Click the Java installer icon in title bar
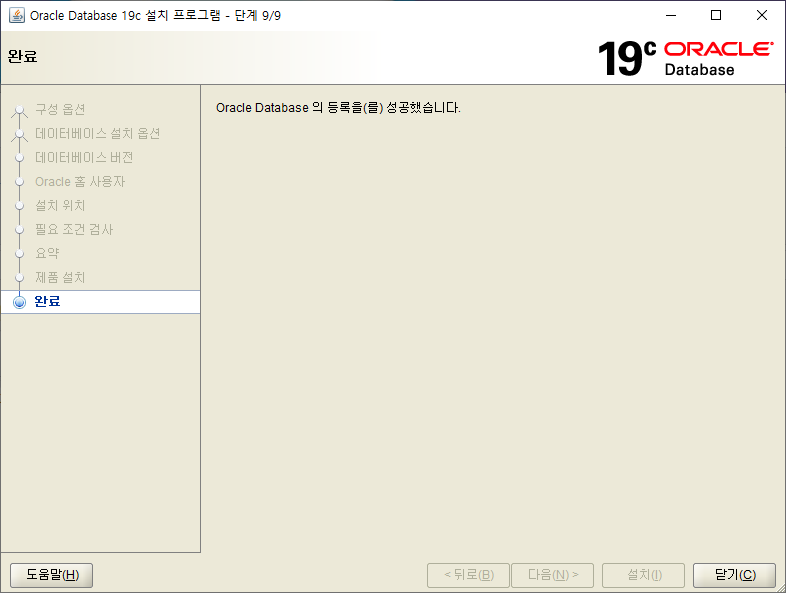Image resolution: width=786 pixels, height=593 pixels. (x=17, y=15)
